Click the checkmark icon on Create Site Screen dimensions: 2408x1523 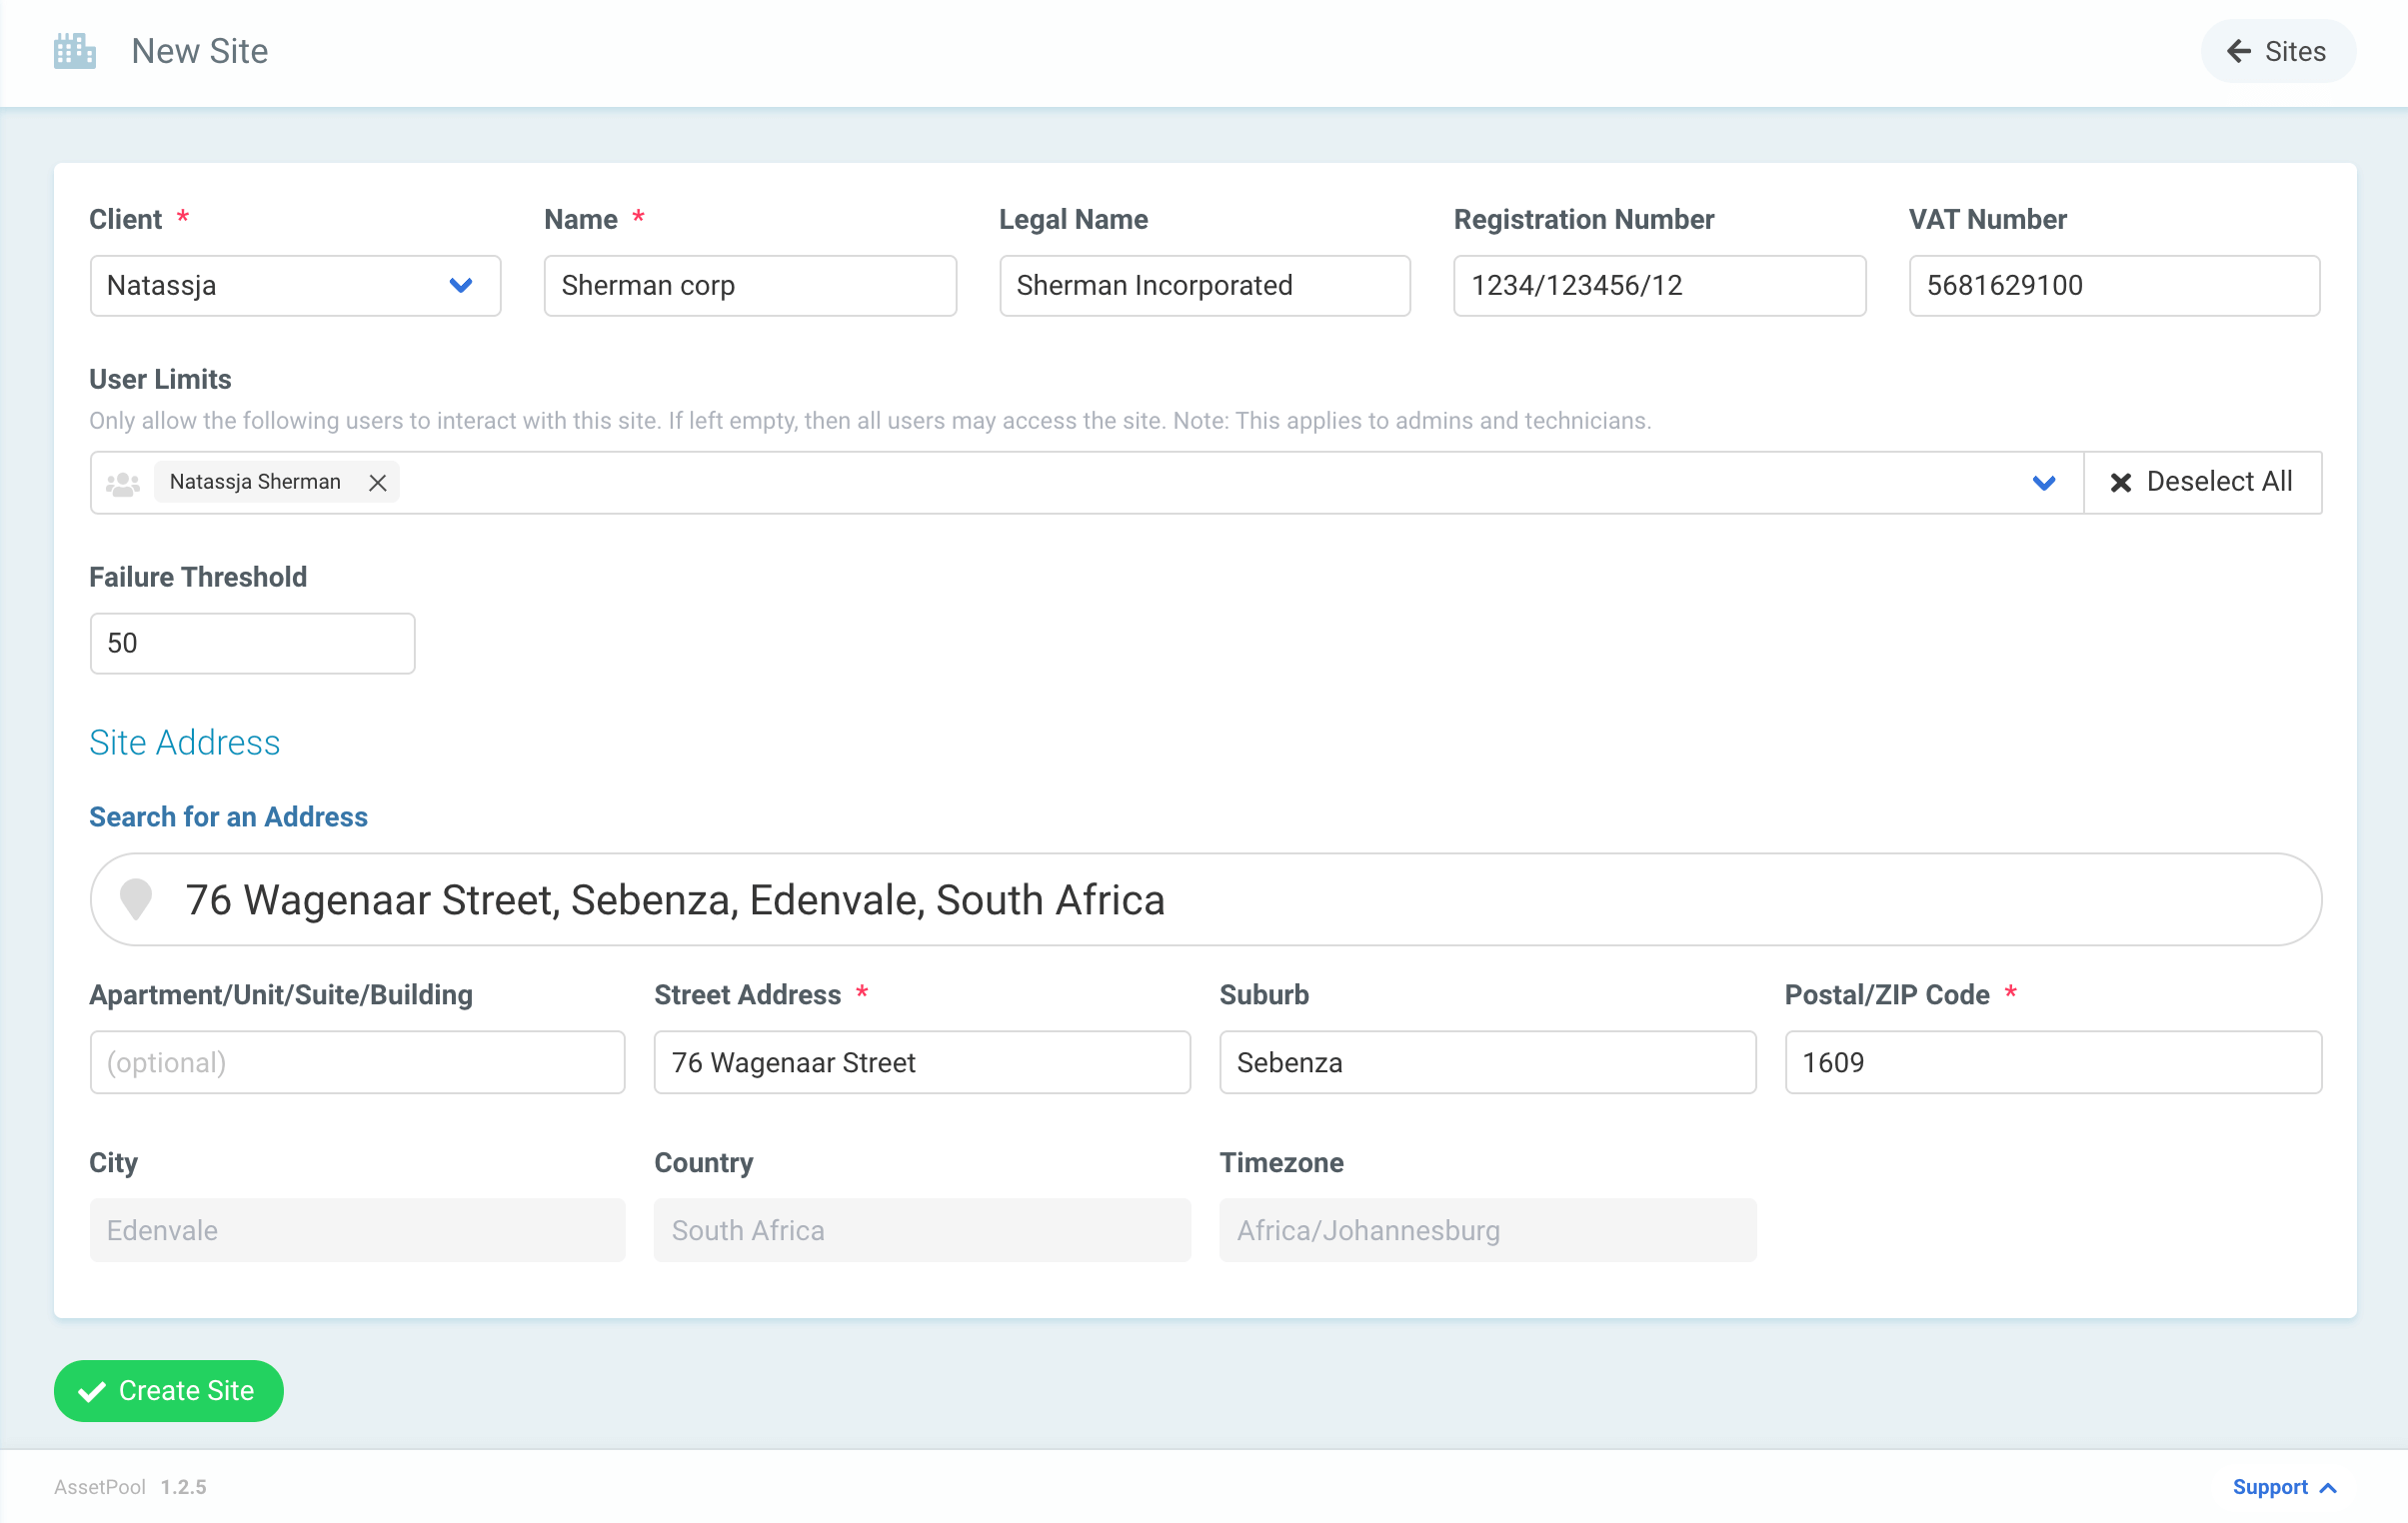(93, 1390)
